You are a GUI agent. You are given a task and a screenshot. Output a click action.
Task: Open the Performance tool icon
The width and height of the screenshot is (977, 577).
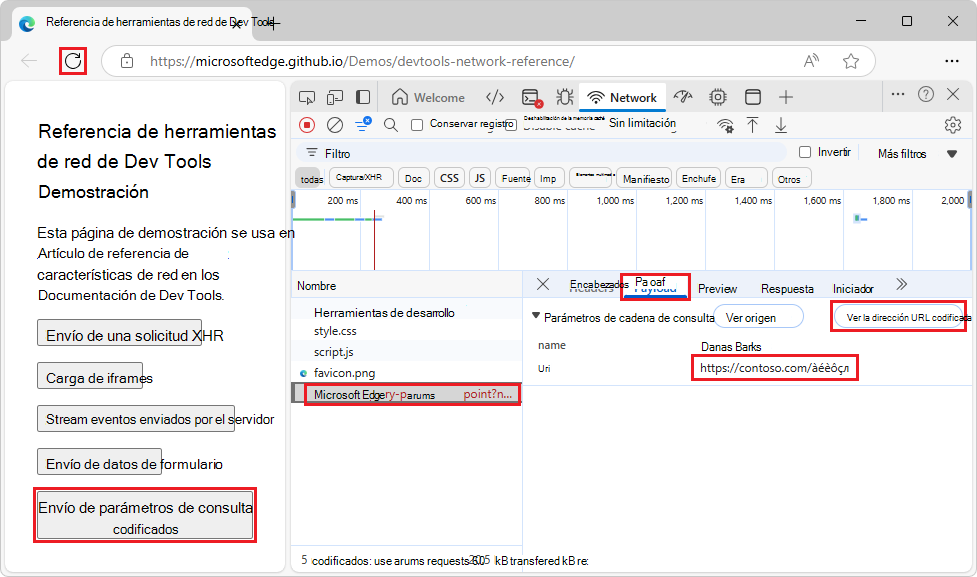684,97
